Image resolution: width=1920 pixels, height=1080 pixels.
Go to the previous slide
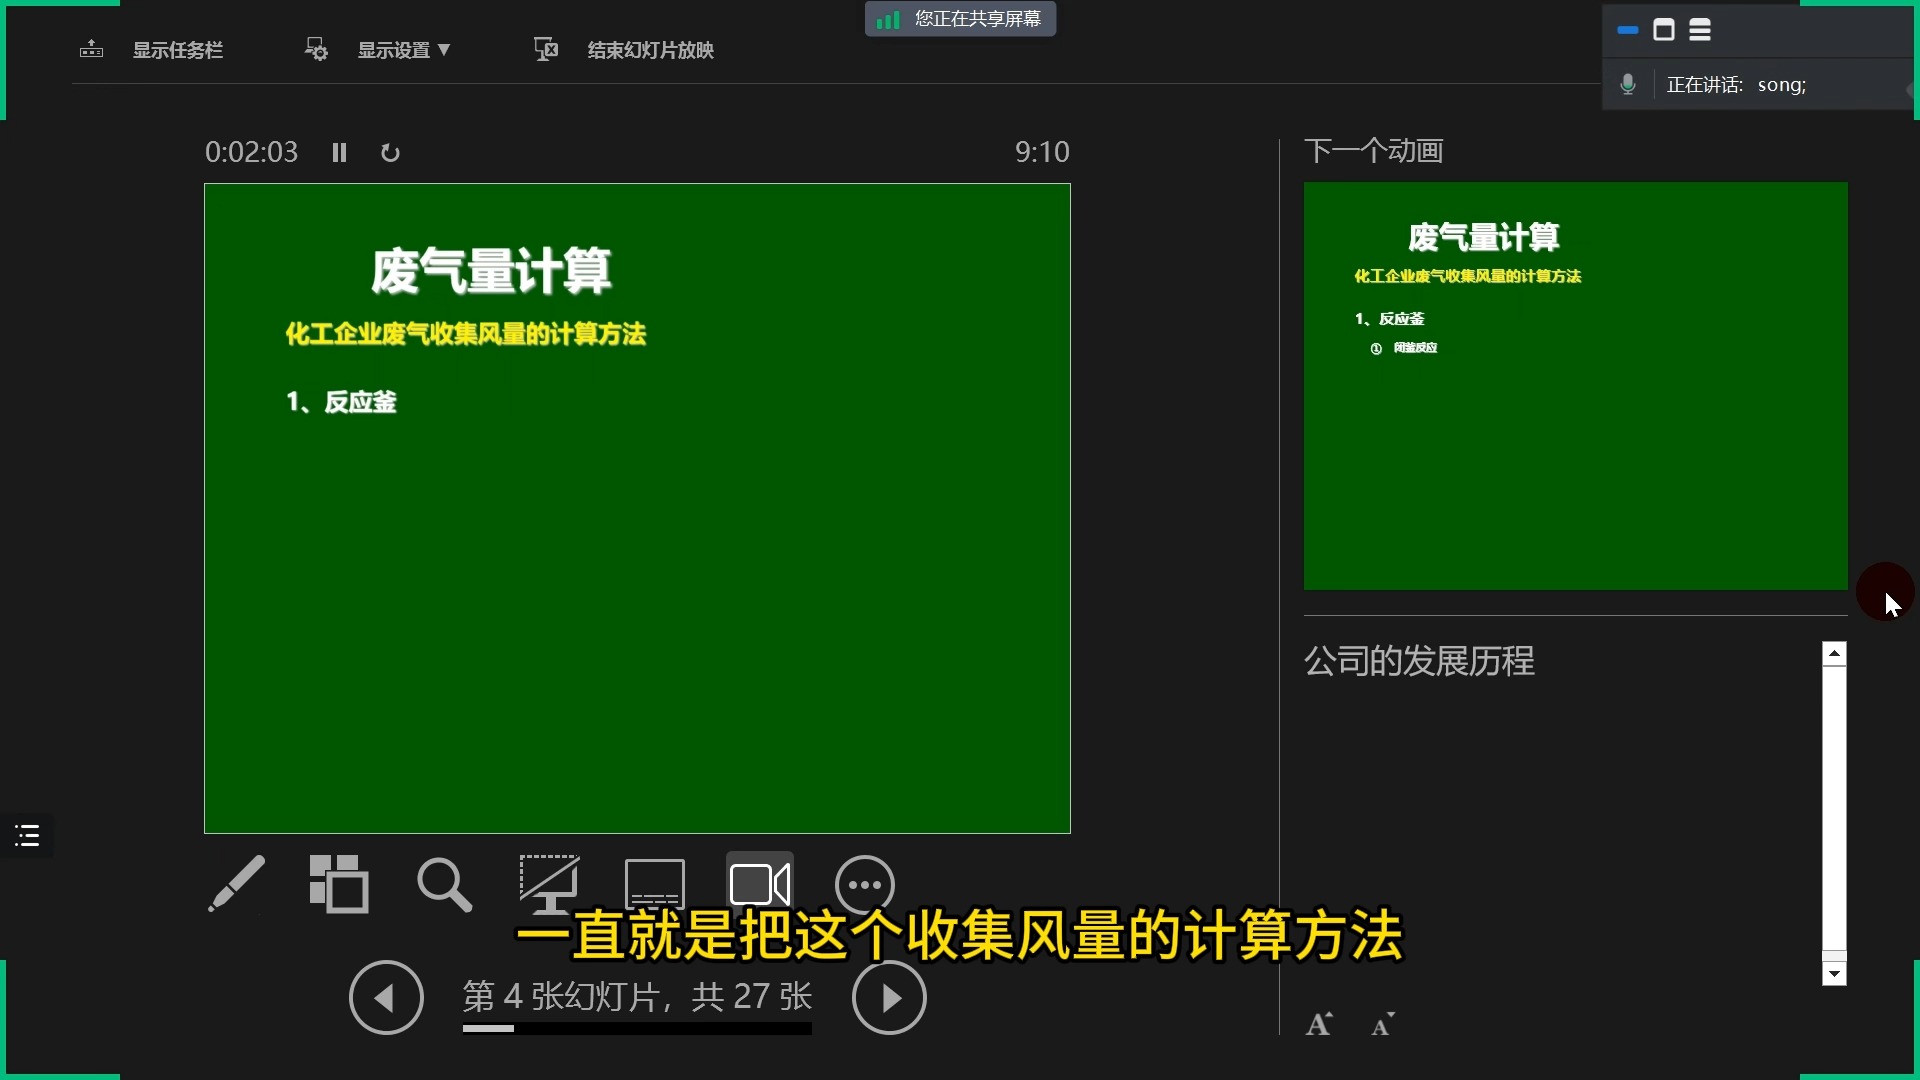click(386, 997)
